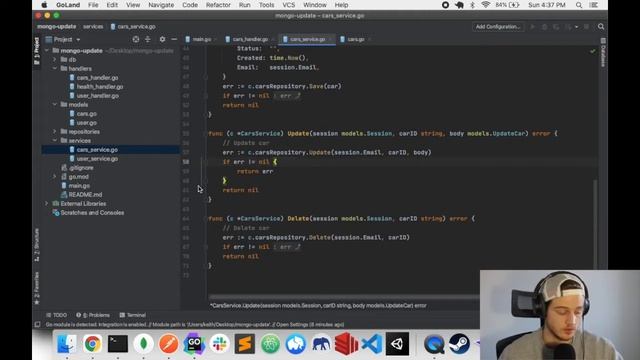Open the Favorites tool window stripe
640x360 pixels.
point(37,288)
